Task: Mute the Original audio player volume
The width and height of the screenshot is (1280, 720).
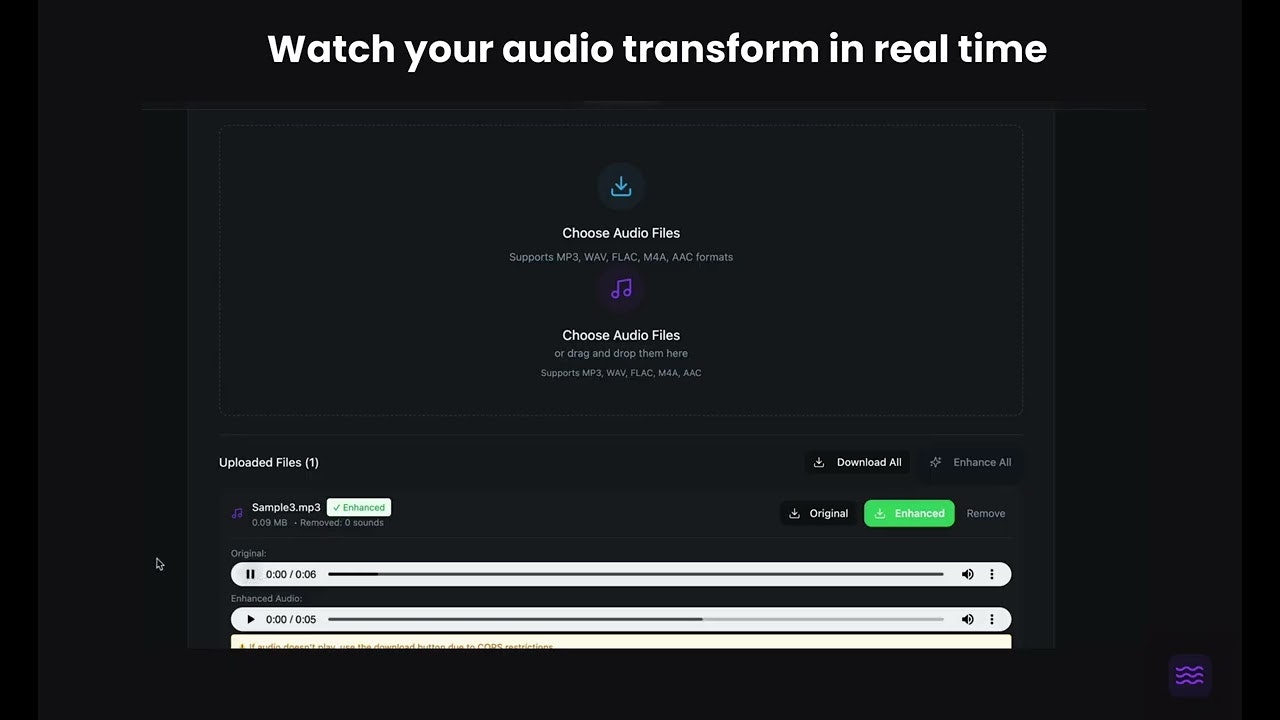Action: (967, 574)
